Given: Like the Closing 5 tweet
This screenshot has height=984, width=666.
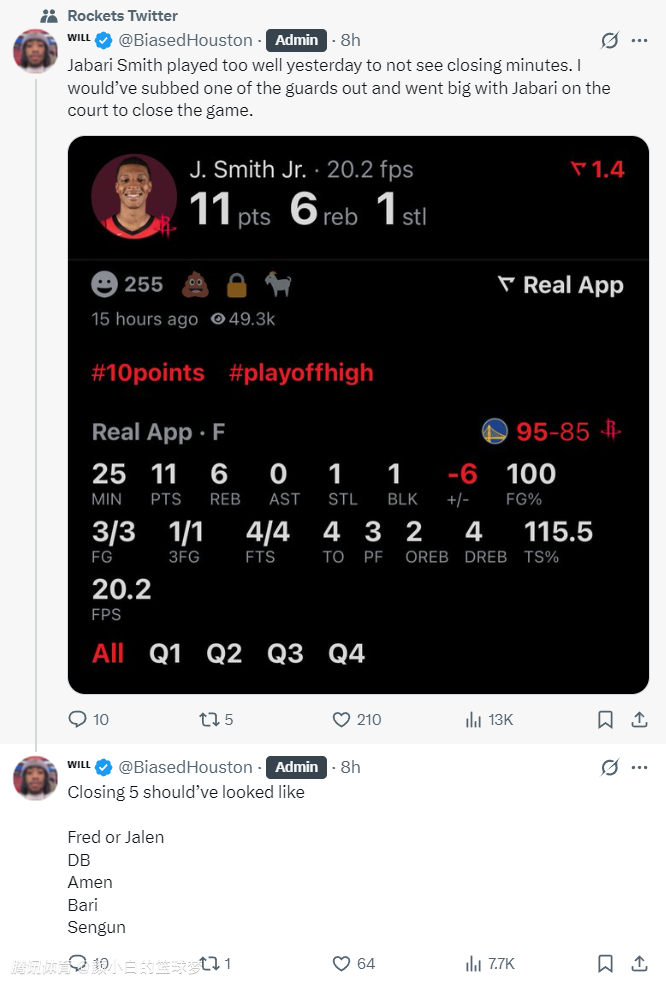Looking at the screenshot, I should (342, 964).
